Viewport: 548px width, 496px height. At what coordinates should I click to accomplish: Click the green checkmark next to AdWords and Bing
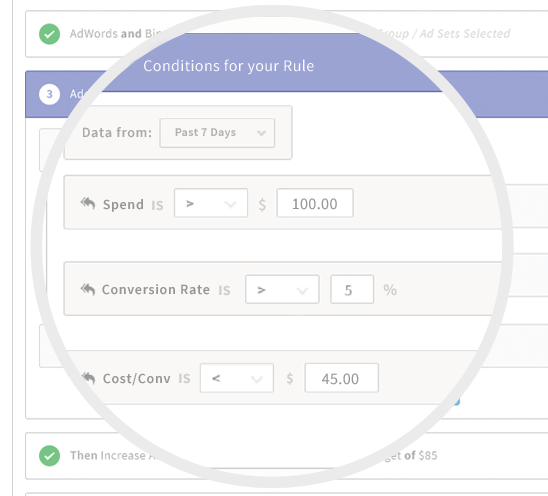pyautogui.click(x=49, y=34)
